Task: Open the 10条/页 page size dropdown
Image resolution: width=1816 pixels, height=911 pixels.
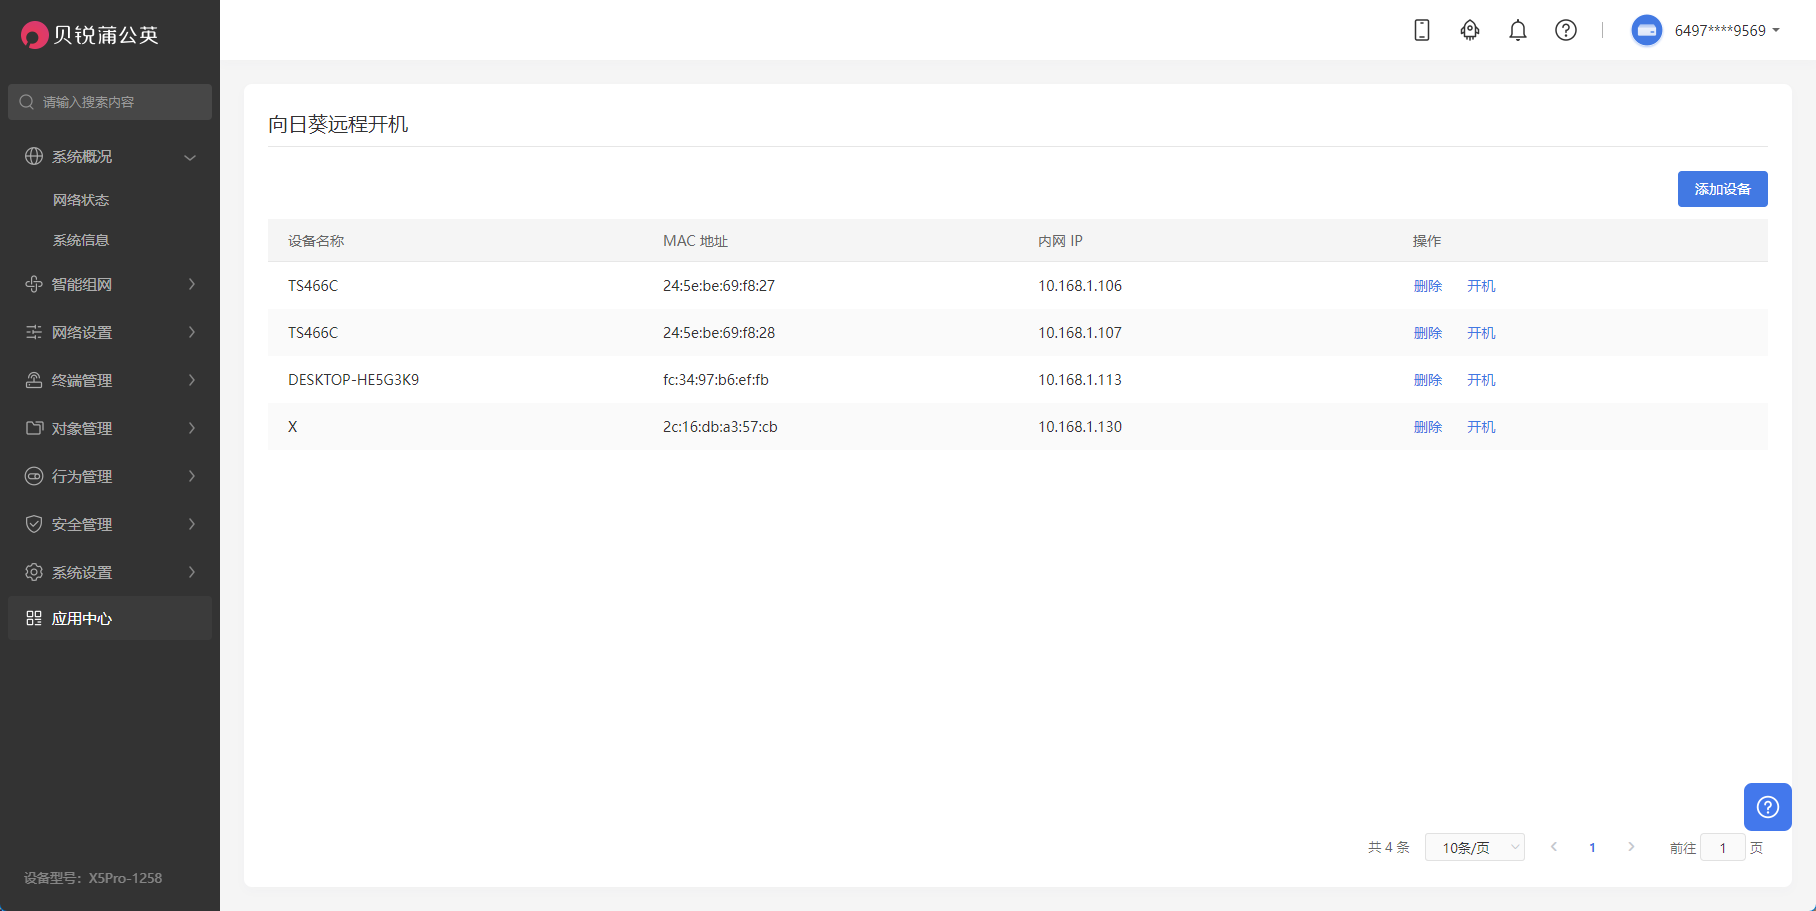Action: coord(1474,847)
